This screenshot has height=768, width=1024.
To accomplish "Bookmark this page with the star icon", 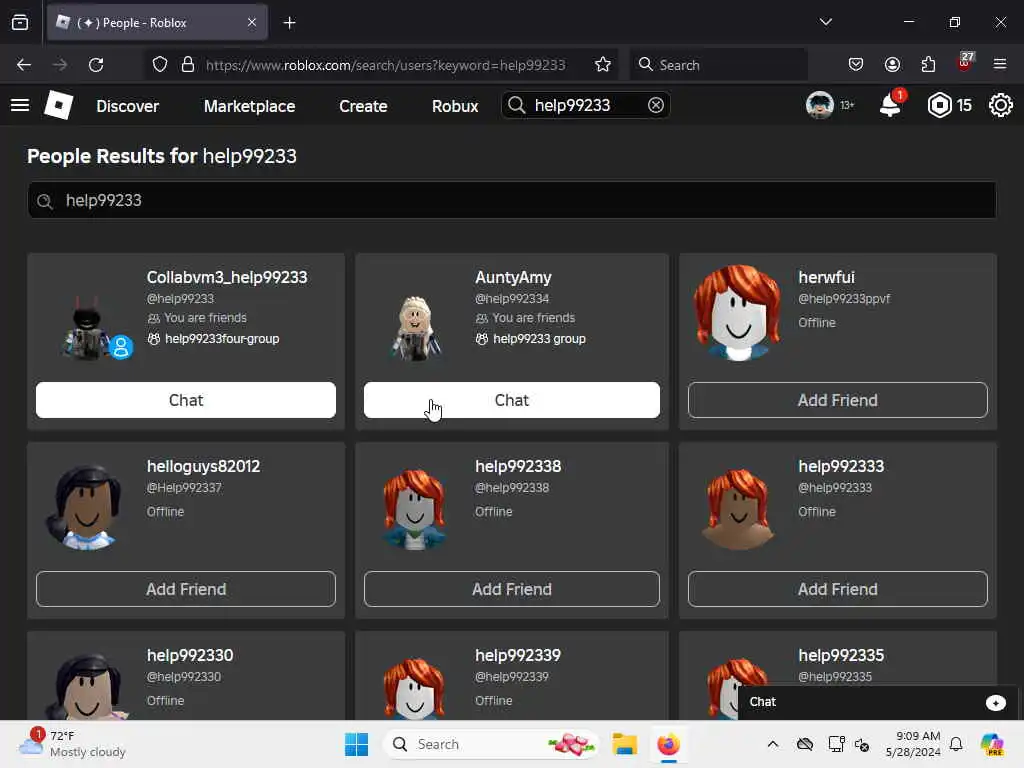I will (603, 65).
